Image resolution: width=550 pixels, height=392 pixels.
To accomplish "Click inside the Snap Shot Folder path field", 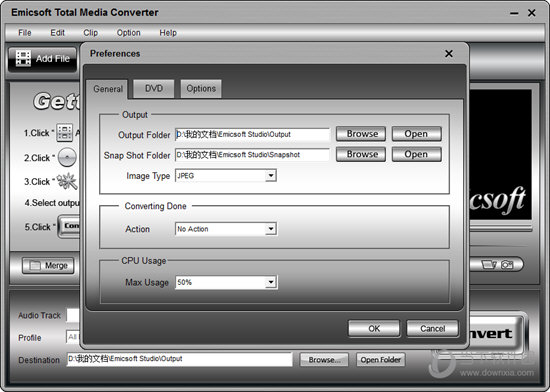I will [x=252, y=155].
